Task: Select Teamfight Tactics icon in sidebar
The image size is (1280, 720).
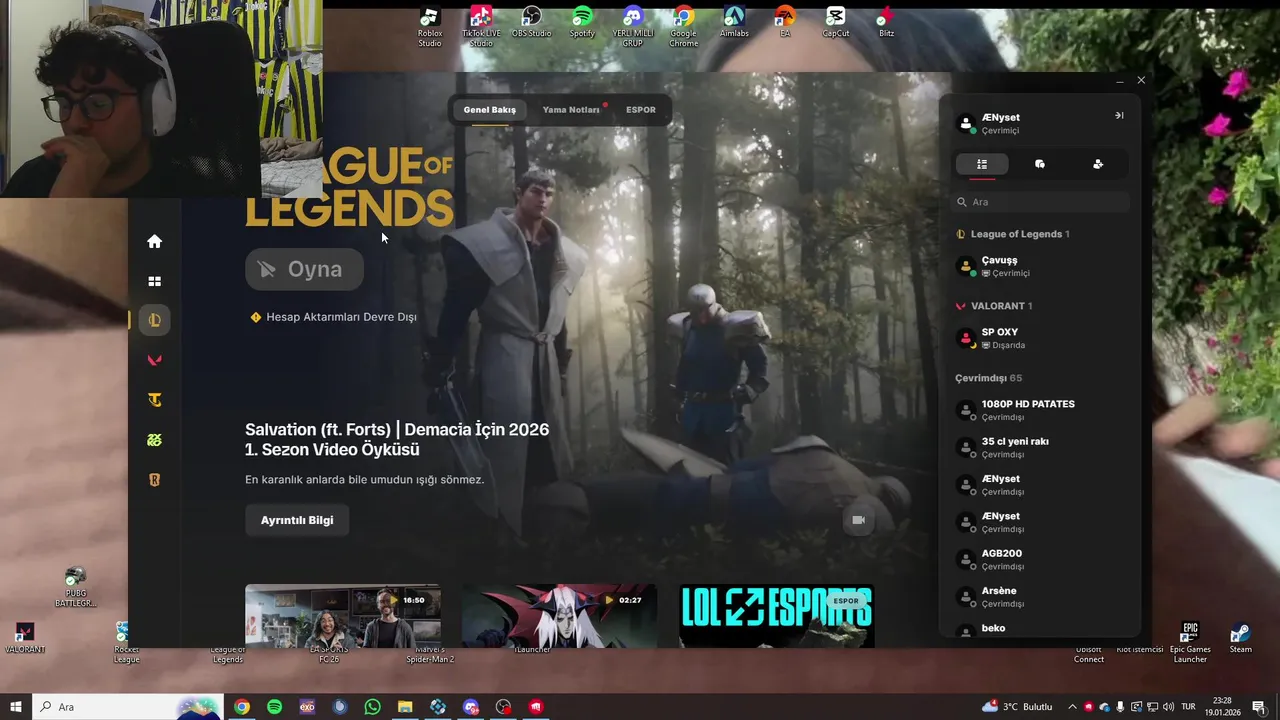Action: [154, 400]
